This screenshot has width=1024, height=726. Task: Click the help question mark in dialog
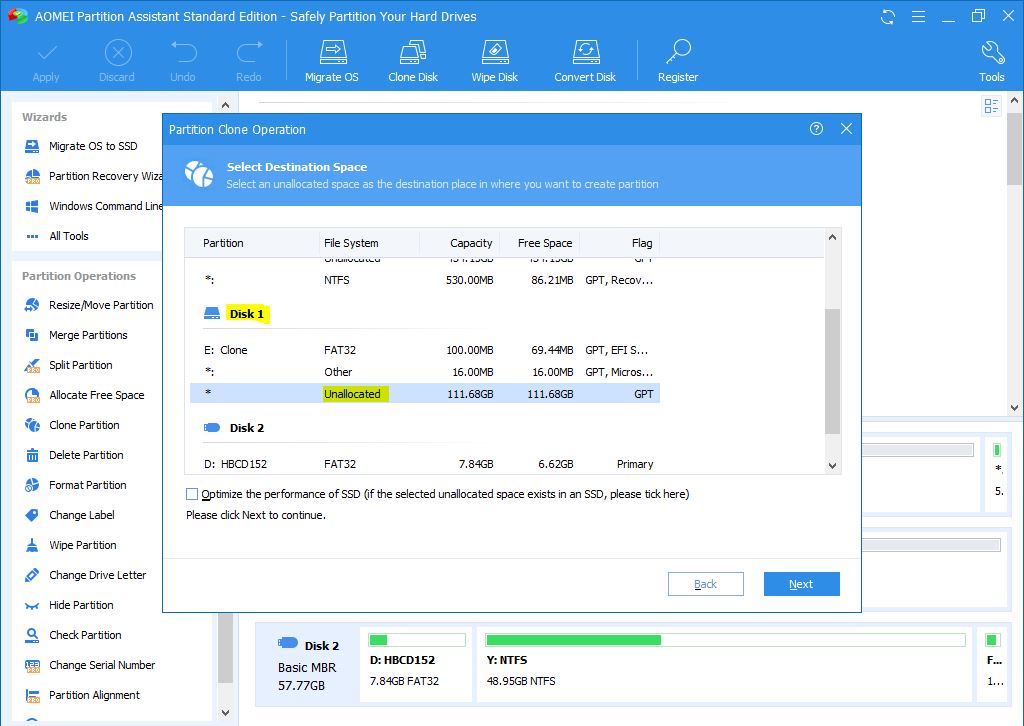coord(817,129)
